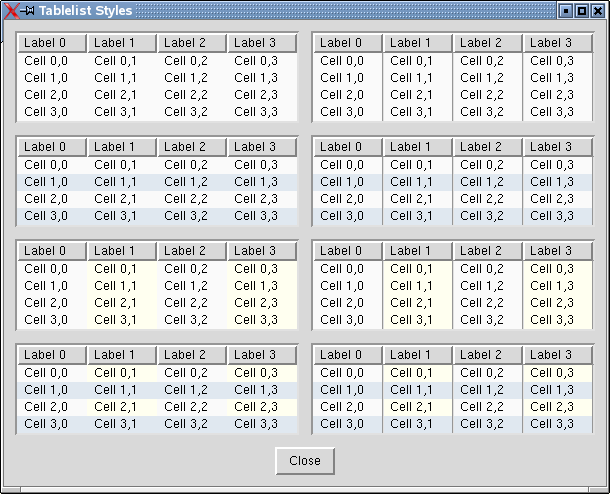This screenshot has height=494, width=610.
Task: Minimize the Tablelist Styles window
Action: coord(565,11)
